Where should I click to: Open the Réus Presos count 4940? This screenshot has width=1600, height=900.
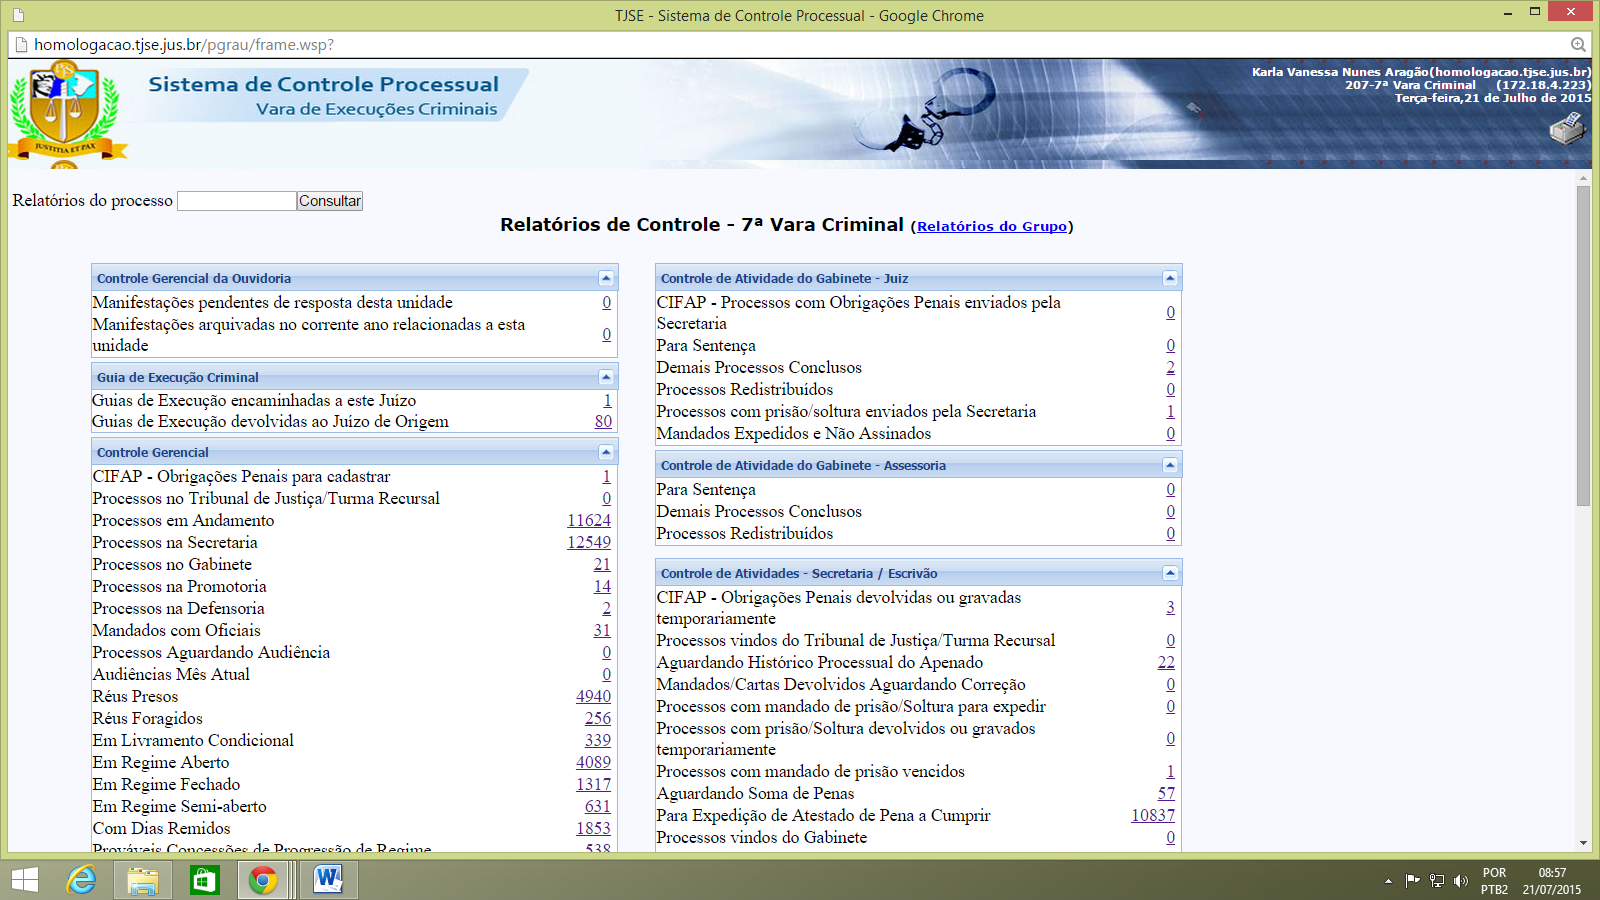tap(593, 696)
